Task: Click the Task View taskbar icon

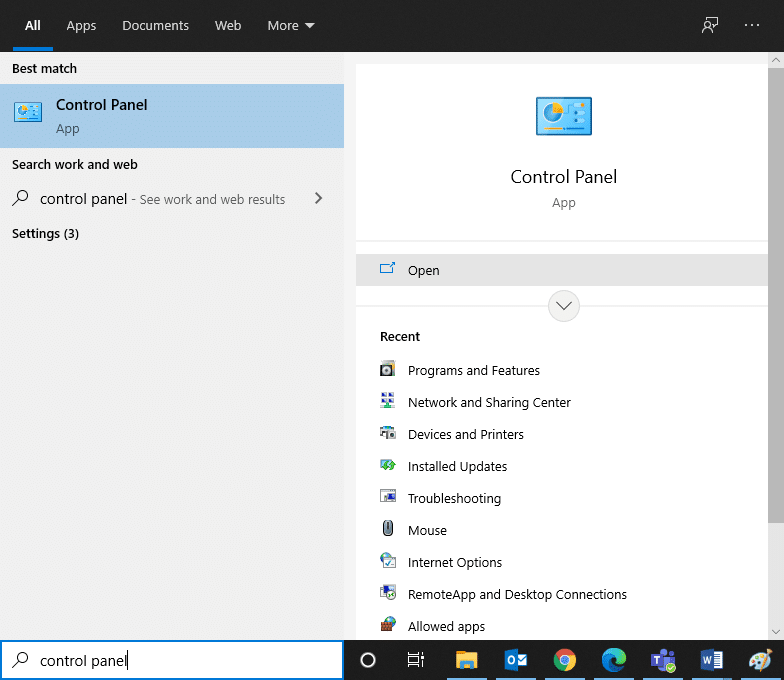Action: click(x=416, y=660)
